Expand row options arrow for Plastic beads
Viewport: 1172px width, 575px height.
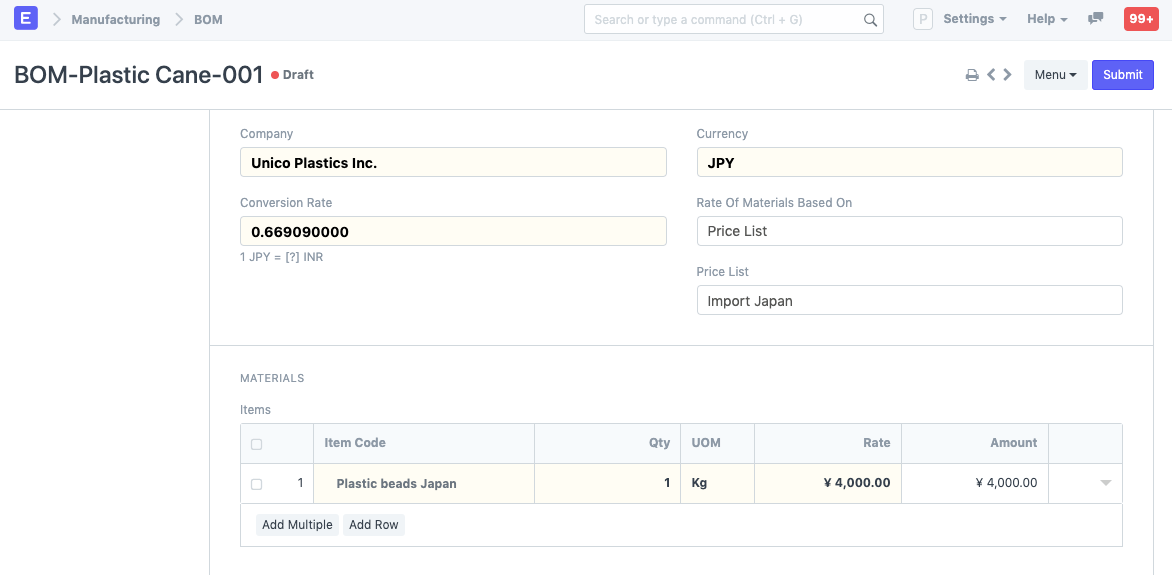pos(1105,483)
